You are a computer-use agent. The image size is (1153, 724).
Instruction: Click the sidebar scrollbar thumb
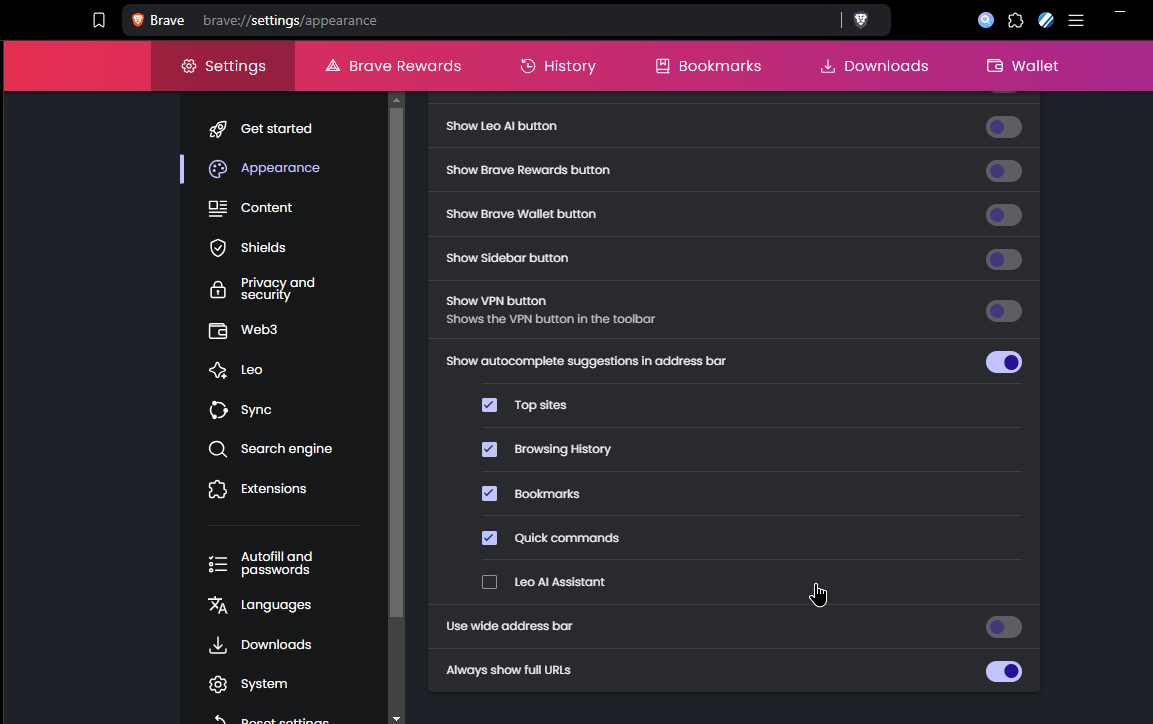coord(396,362)
